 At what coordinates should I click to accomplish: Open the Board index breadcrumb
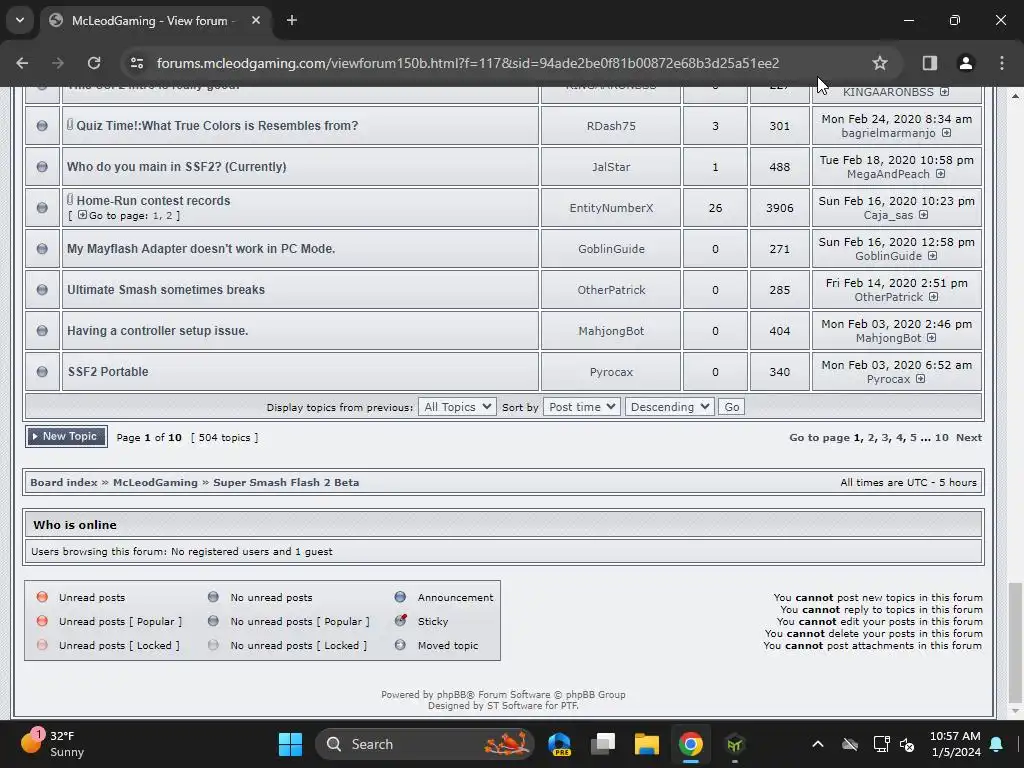[63, 483]
